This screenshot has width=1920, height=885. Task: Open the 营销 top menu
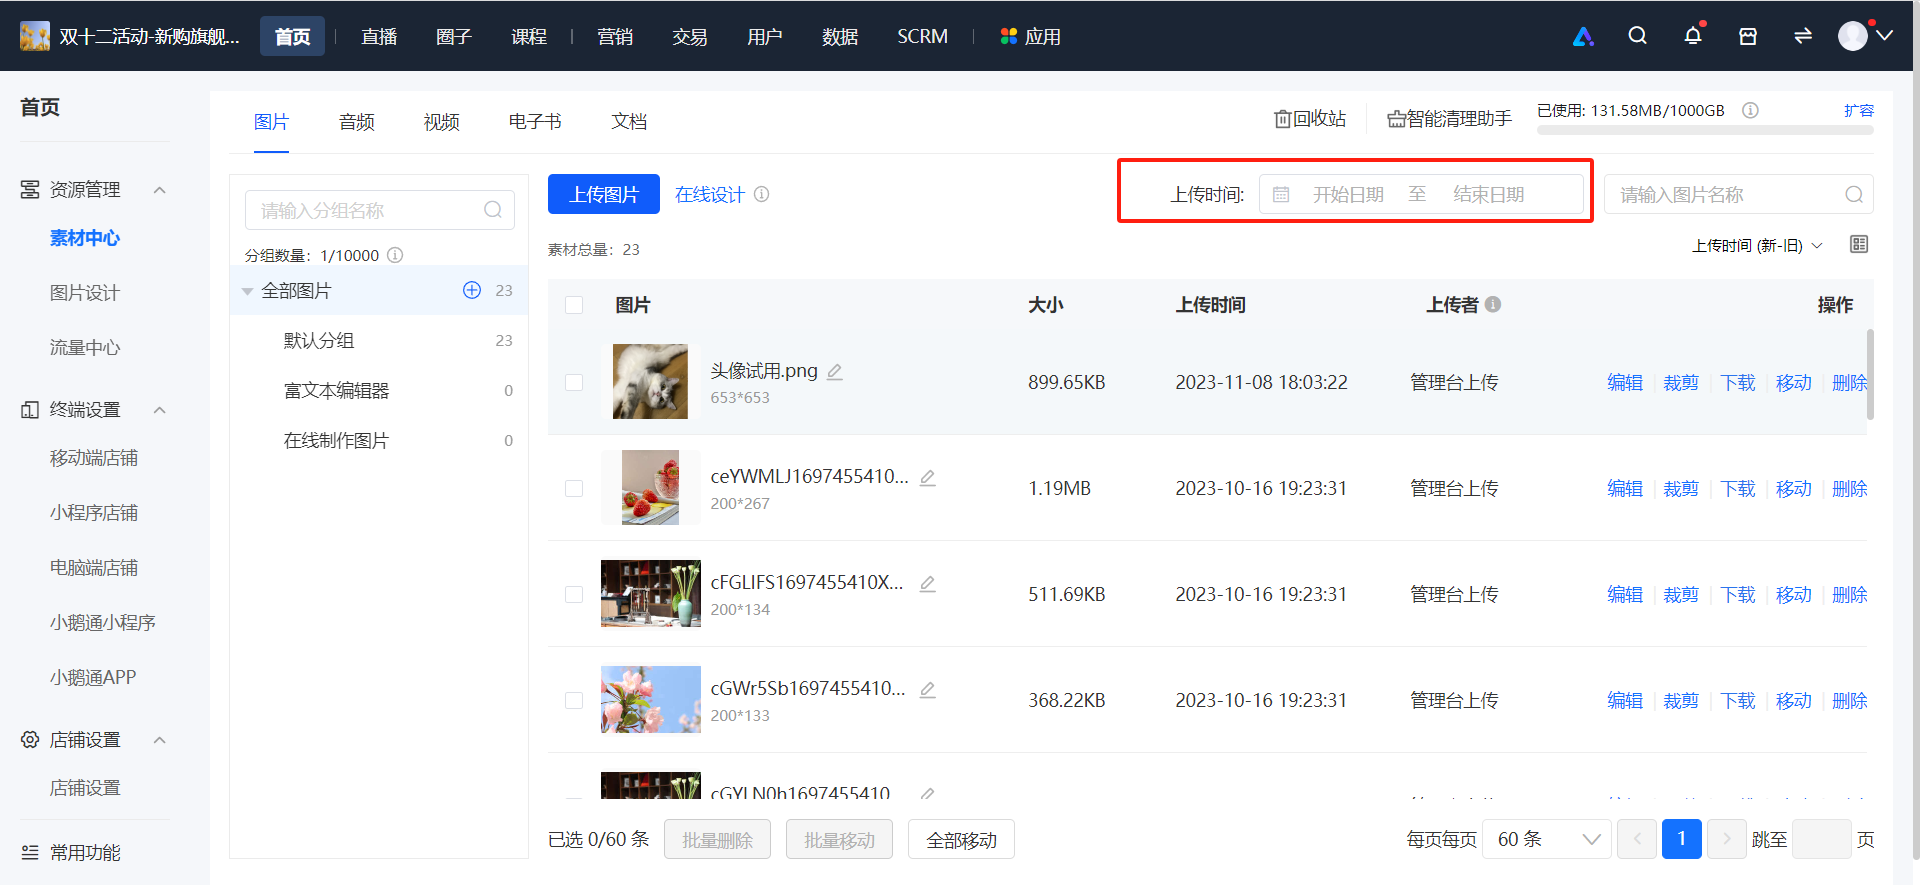(x=615, y=37)
